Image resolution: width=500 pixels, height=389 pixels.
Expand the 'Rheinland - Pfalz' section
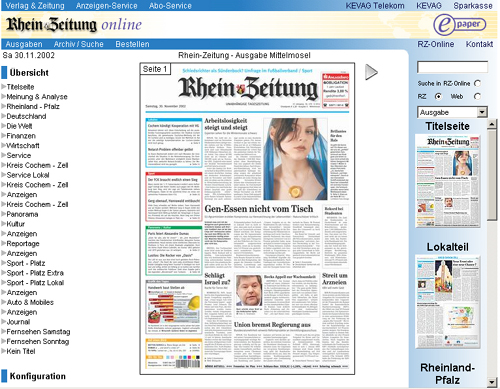click(x=33, y=106)
